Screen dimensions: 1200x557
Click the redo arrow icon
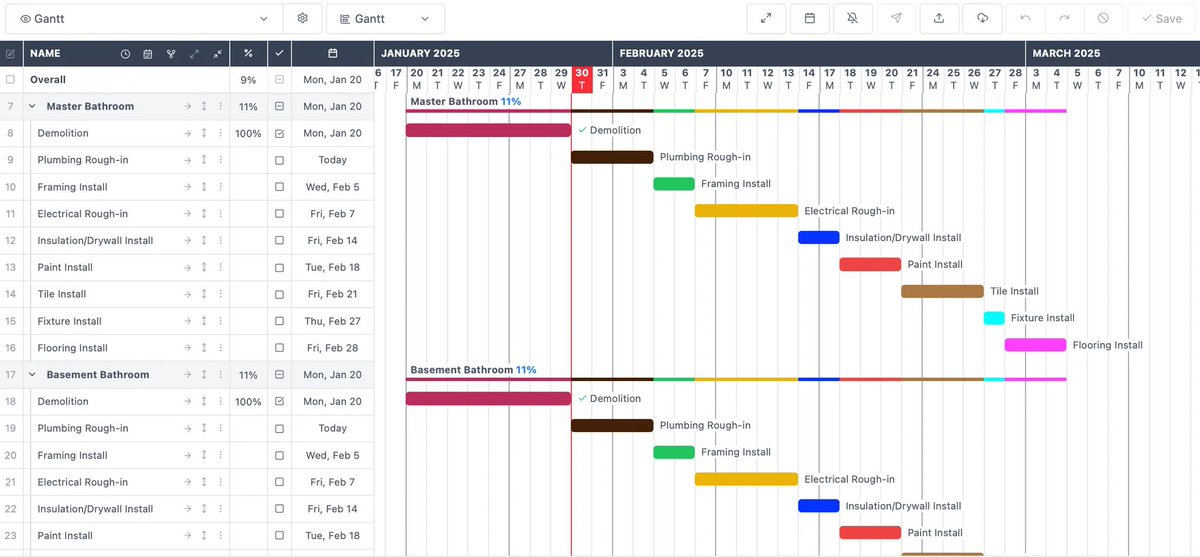[1064, 18]
